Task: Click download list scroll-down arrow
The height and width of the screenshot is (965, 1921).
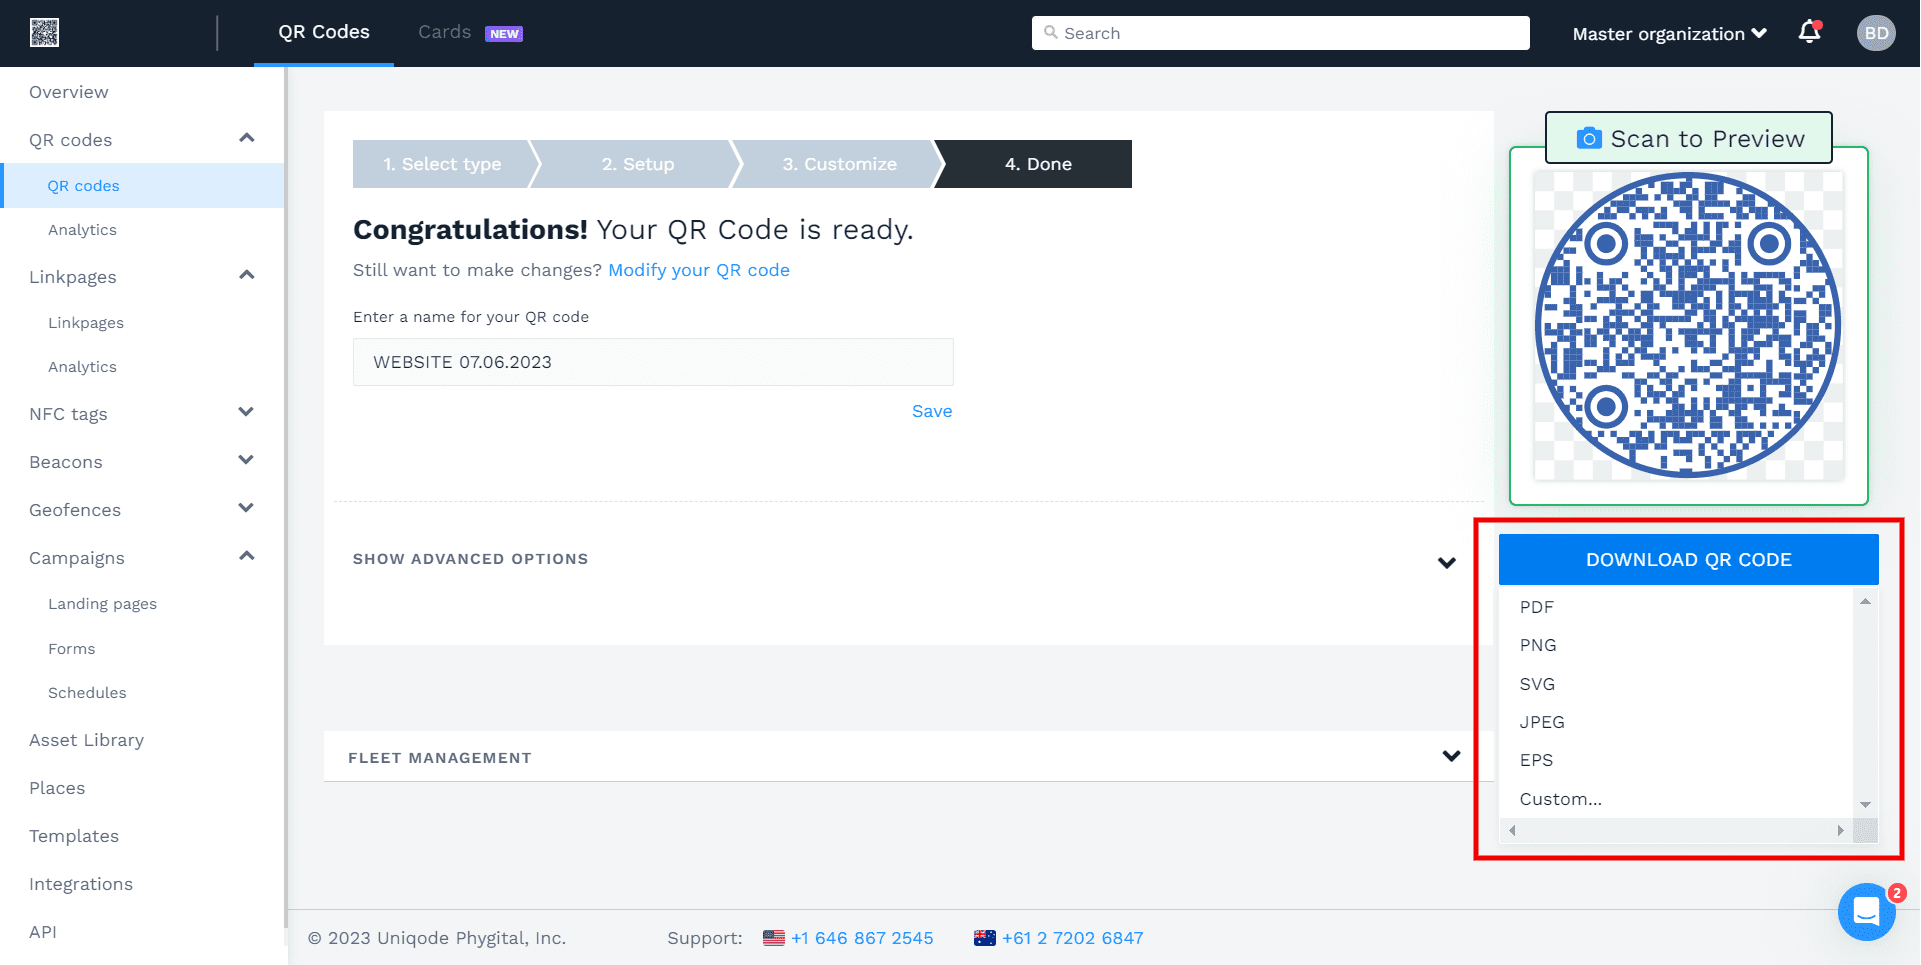Action: tap(1865, 805)
